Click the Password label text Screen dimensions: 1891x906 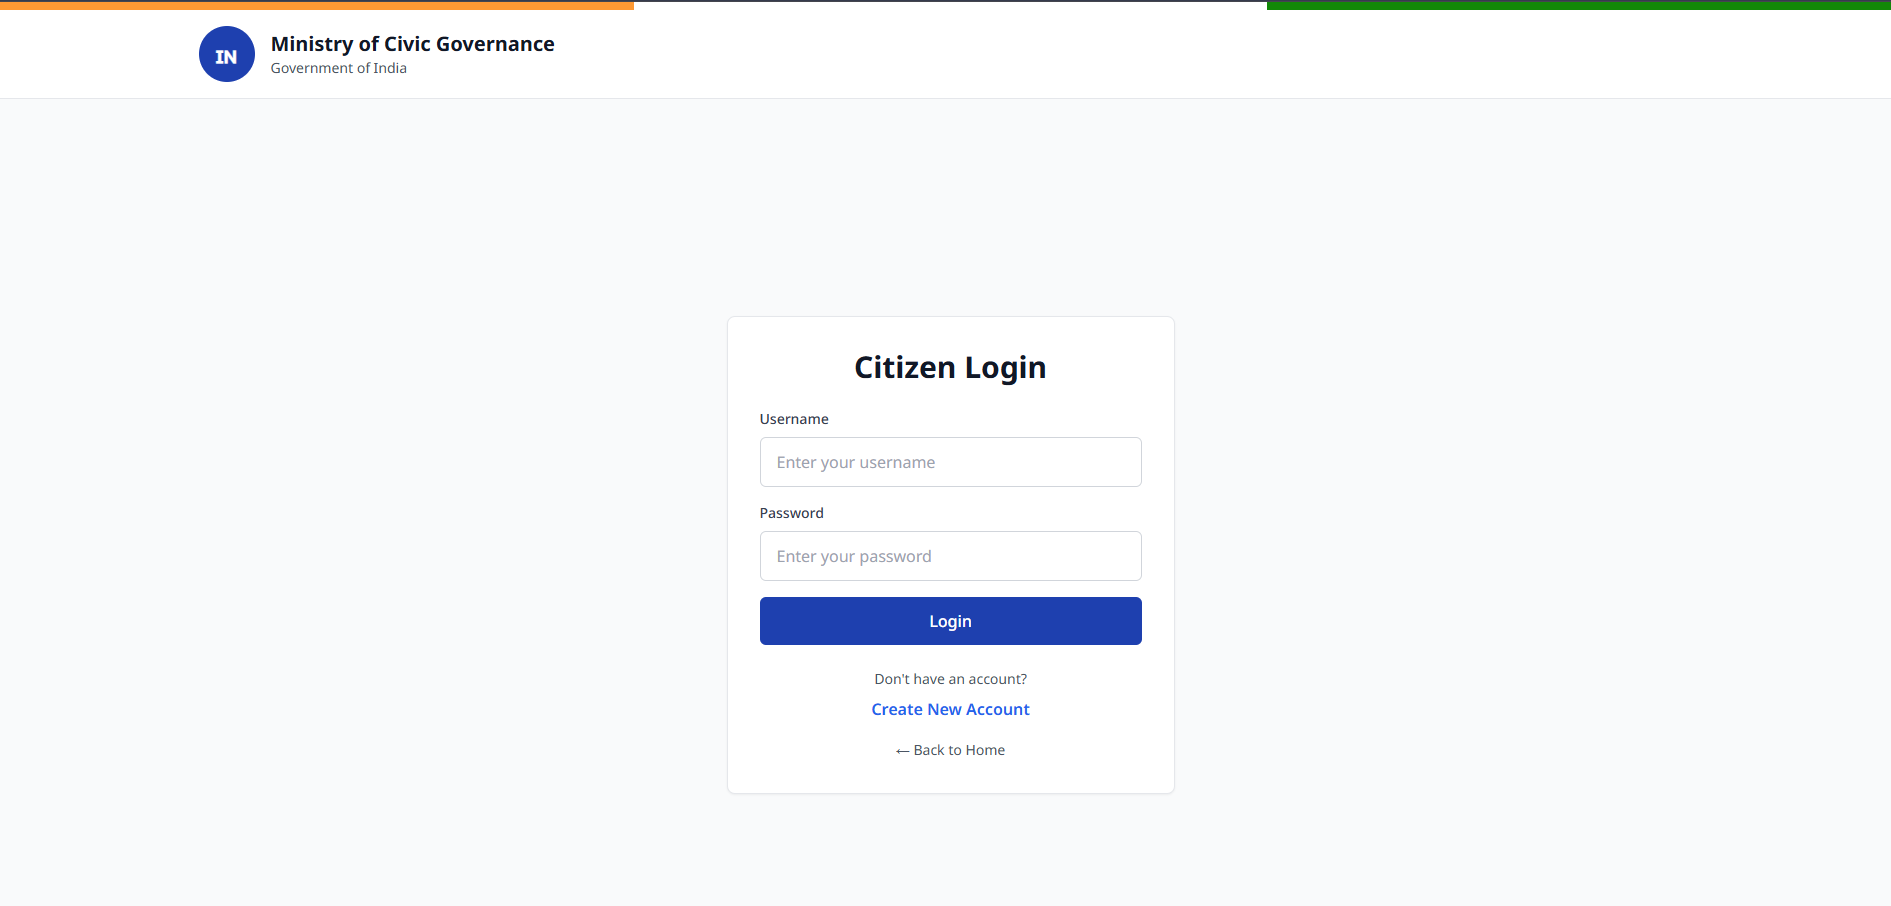click(x=791, y=513)
